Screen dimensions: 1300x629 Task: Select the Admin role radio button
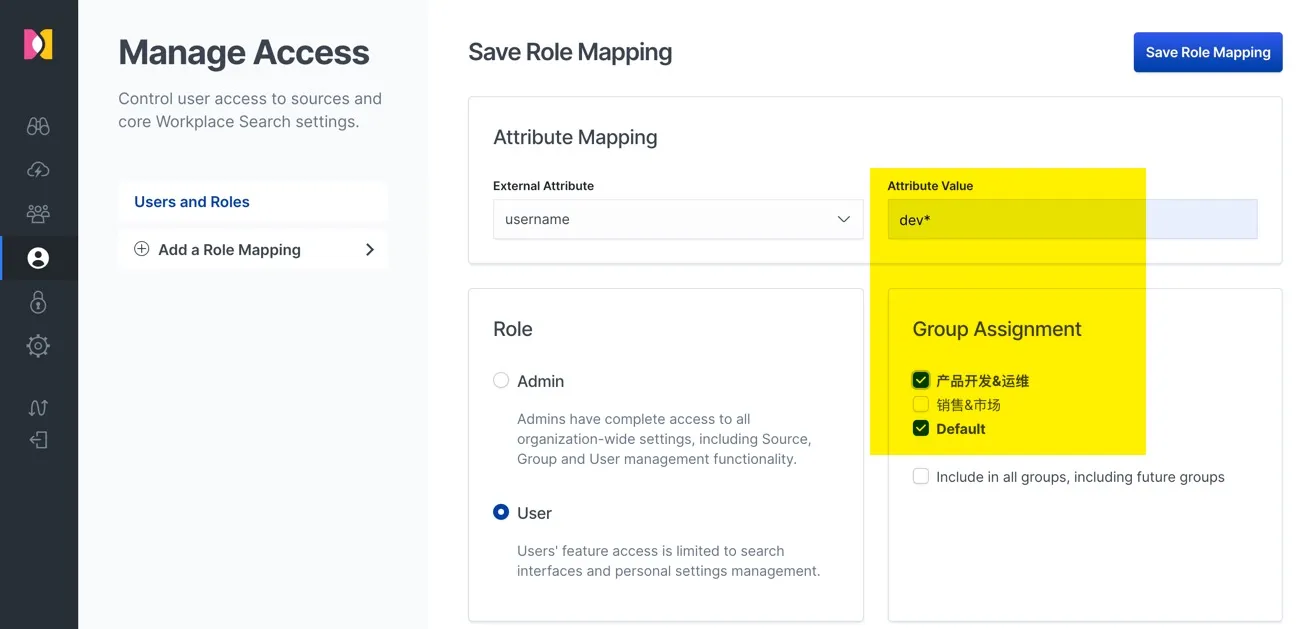tap(501, 381)
